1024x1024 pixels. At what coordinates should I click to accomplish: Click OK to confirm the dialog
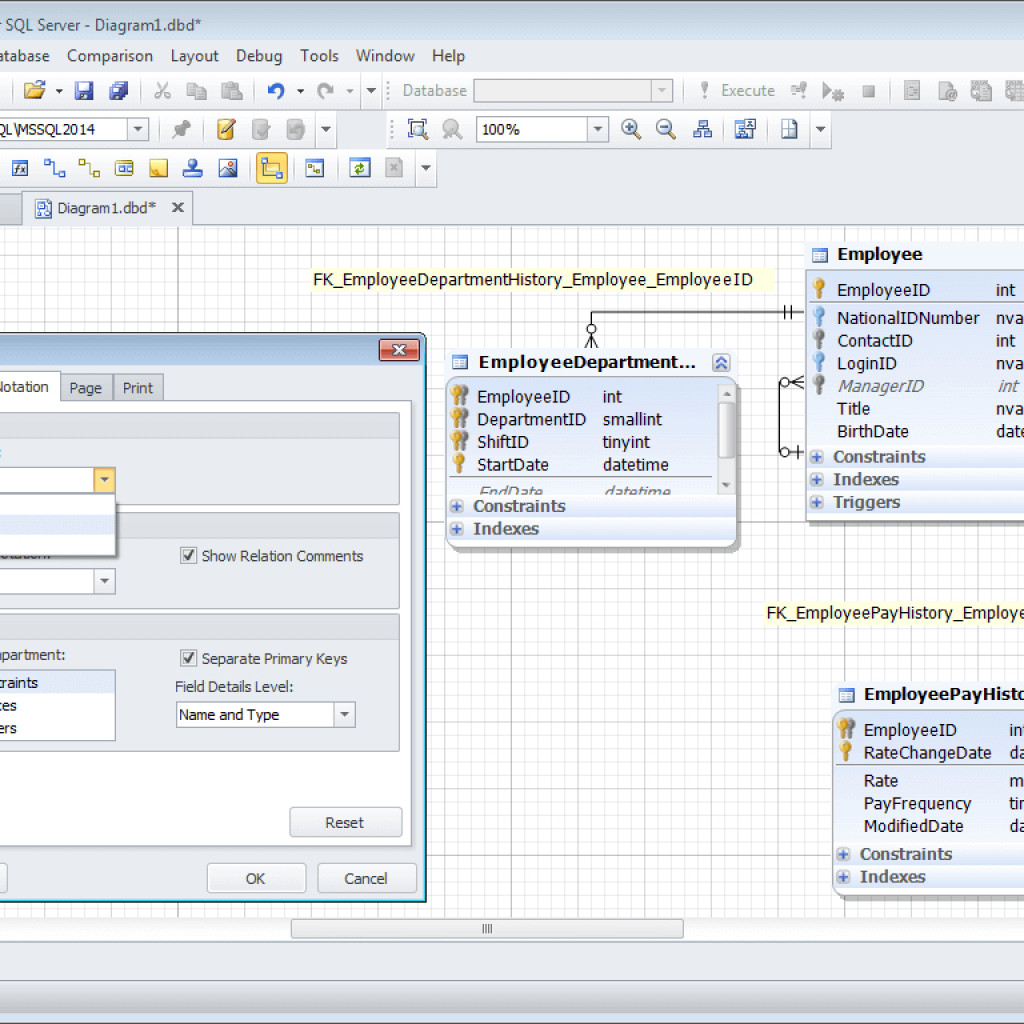(x=256, y=877)
